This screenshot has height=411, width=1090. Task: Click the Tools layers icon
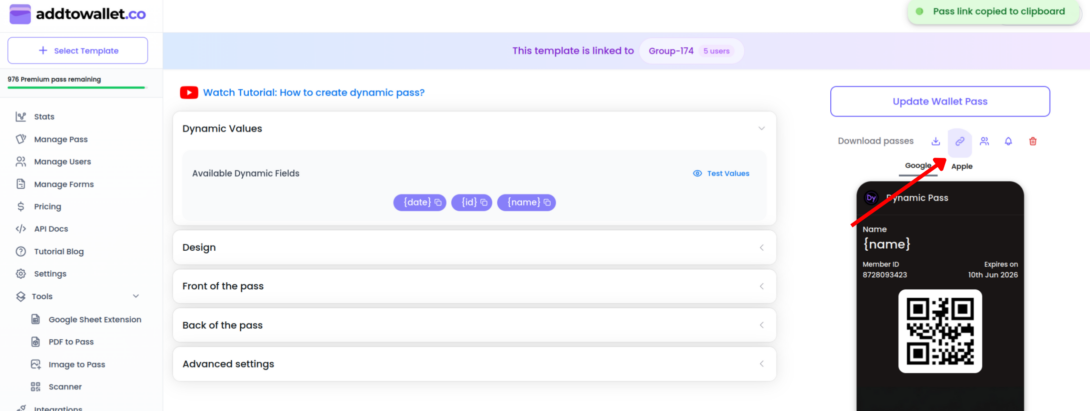click(x=21, y=296)
